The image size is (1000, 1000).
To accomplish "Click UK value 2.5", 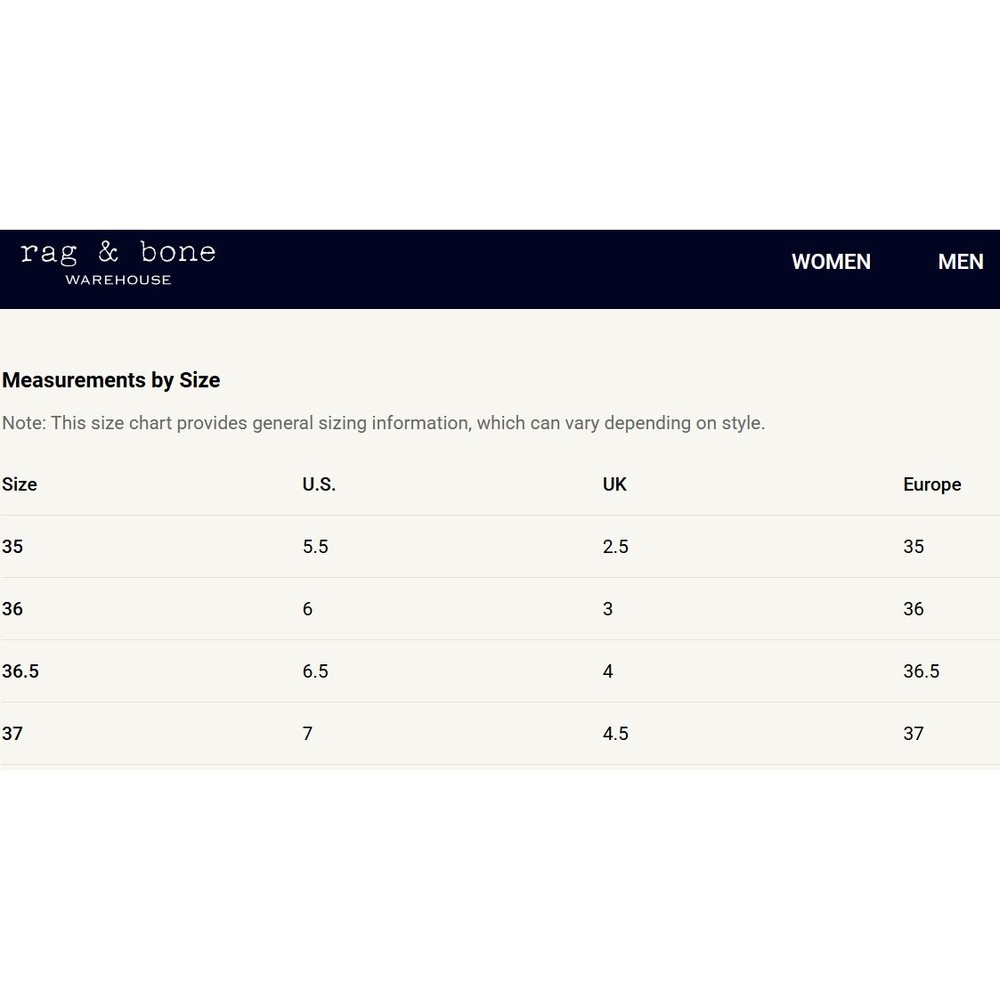I will [x=615, y=547].
